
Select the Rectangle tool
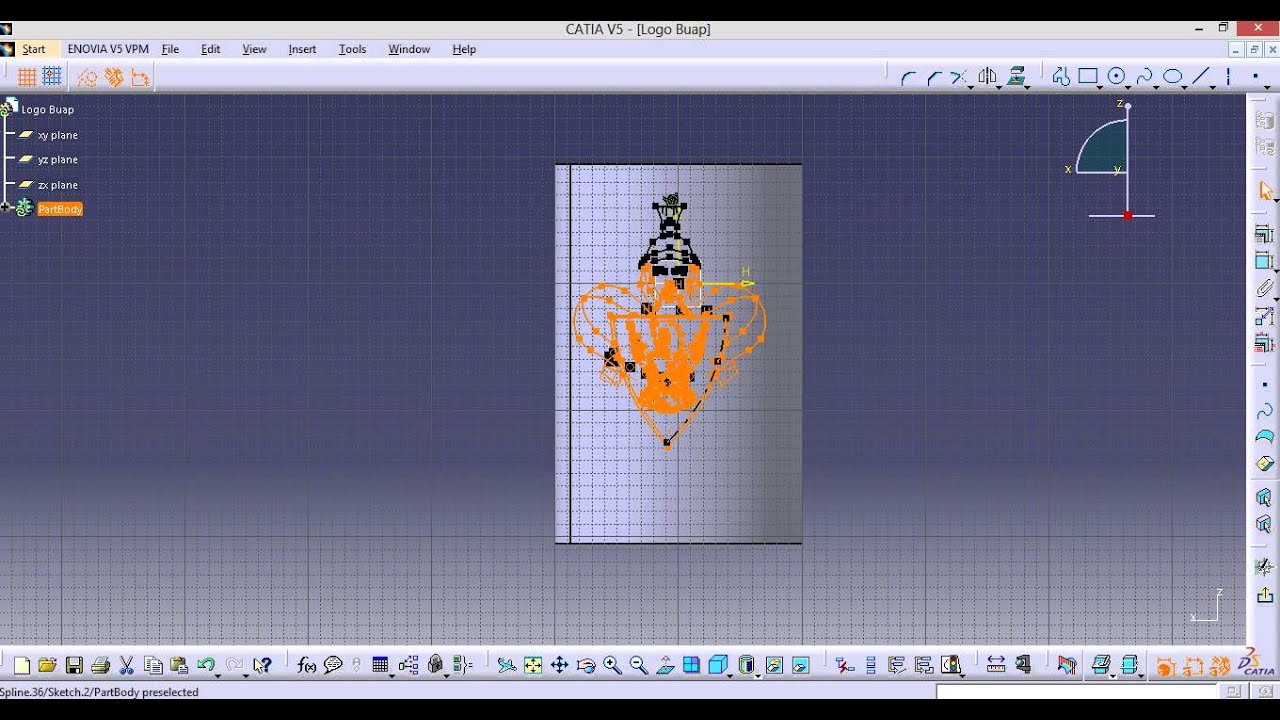tap(1088, 77)
